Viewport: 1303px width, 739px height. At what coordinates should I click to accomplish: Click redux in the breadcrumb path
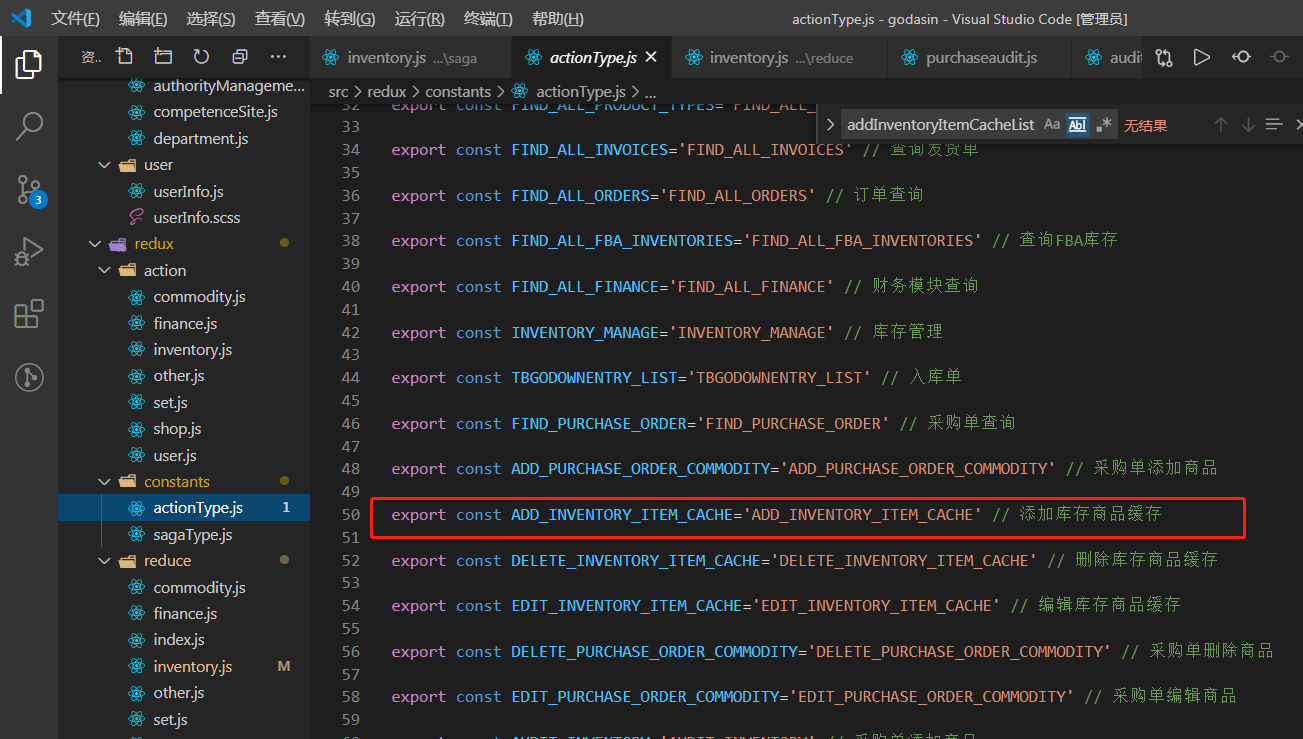coord(387,91)
